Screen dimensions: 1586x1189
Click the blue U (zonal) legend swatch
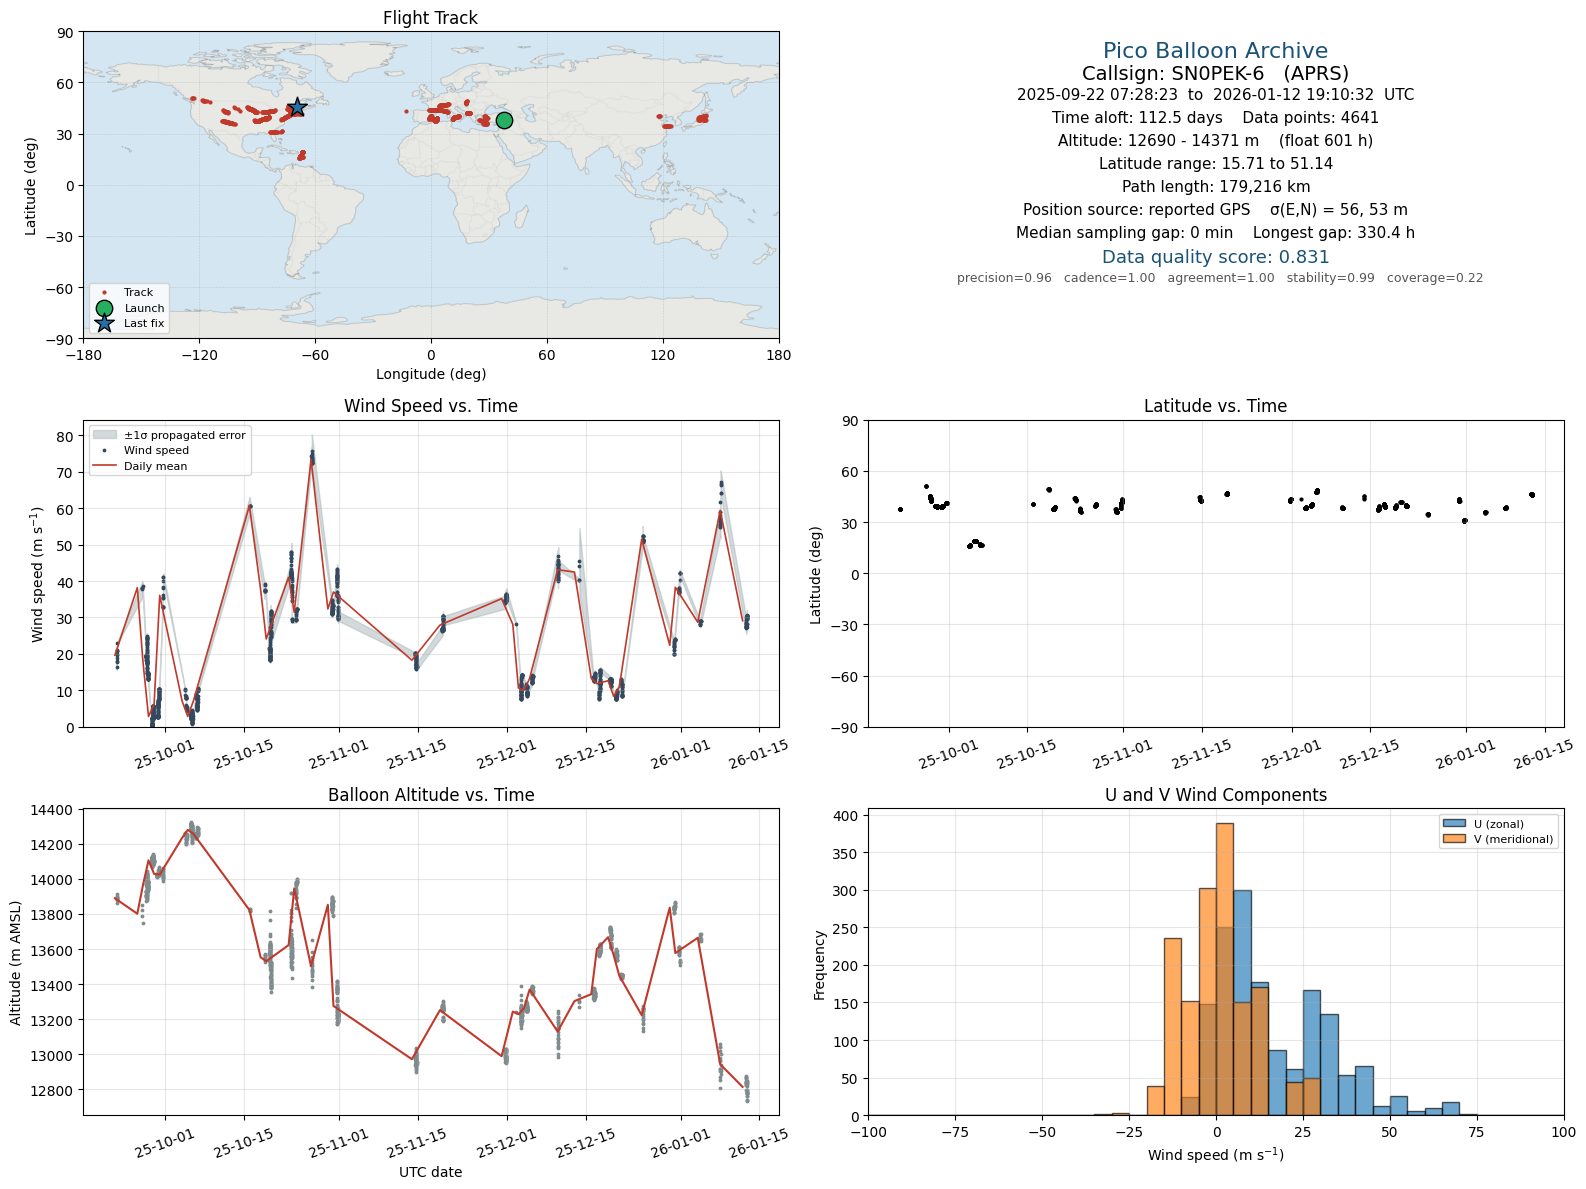(x=1454, y=824)
